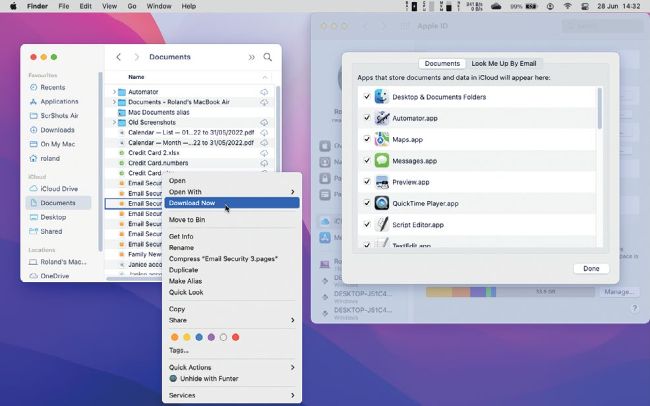This screenshot has width=650, height=406.
Task: Uncheck Desktop & Documents Folders checkbox
Action: click(x=367, y=96)
